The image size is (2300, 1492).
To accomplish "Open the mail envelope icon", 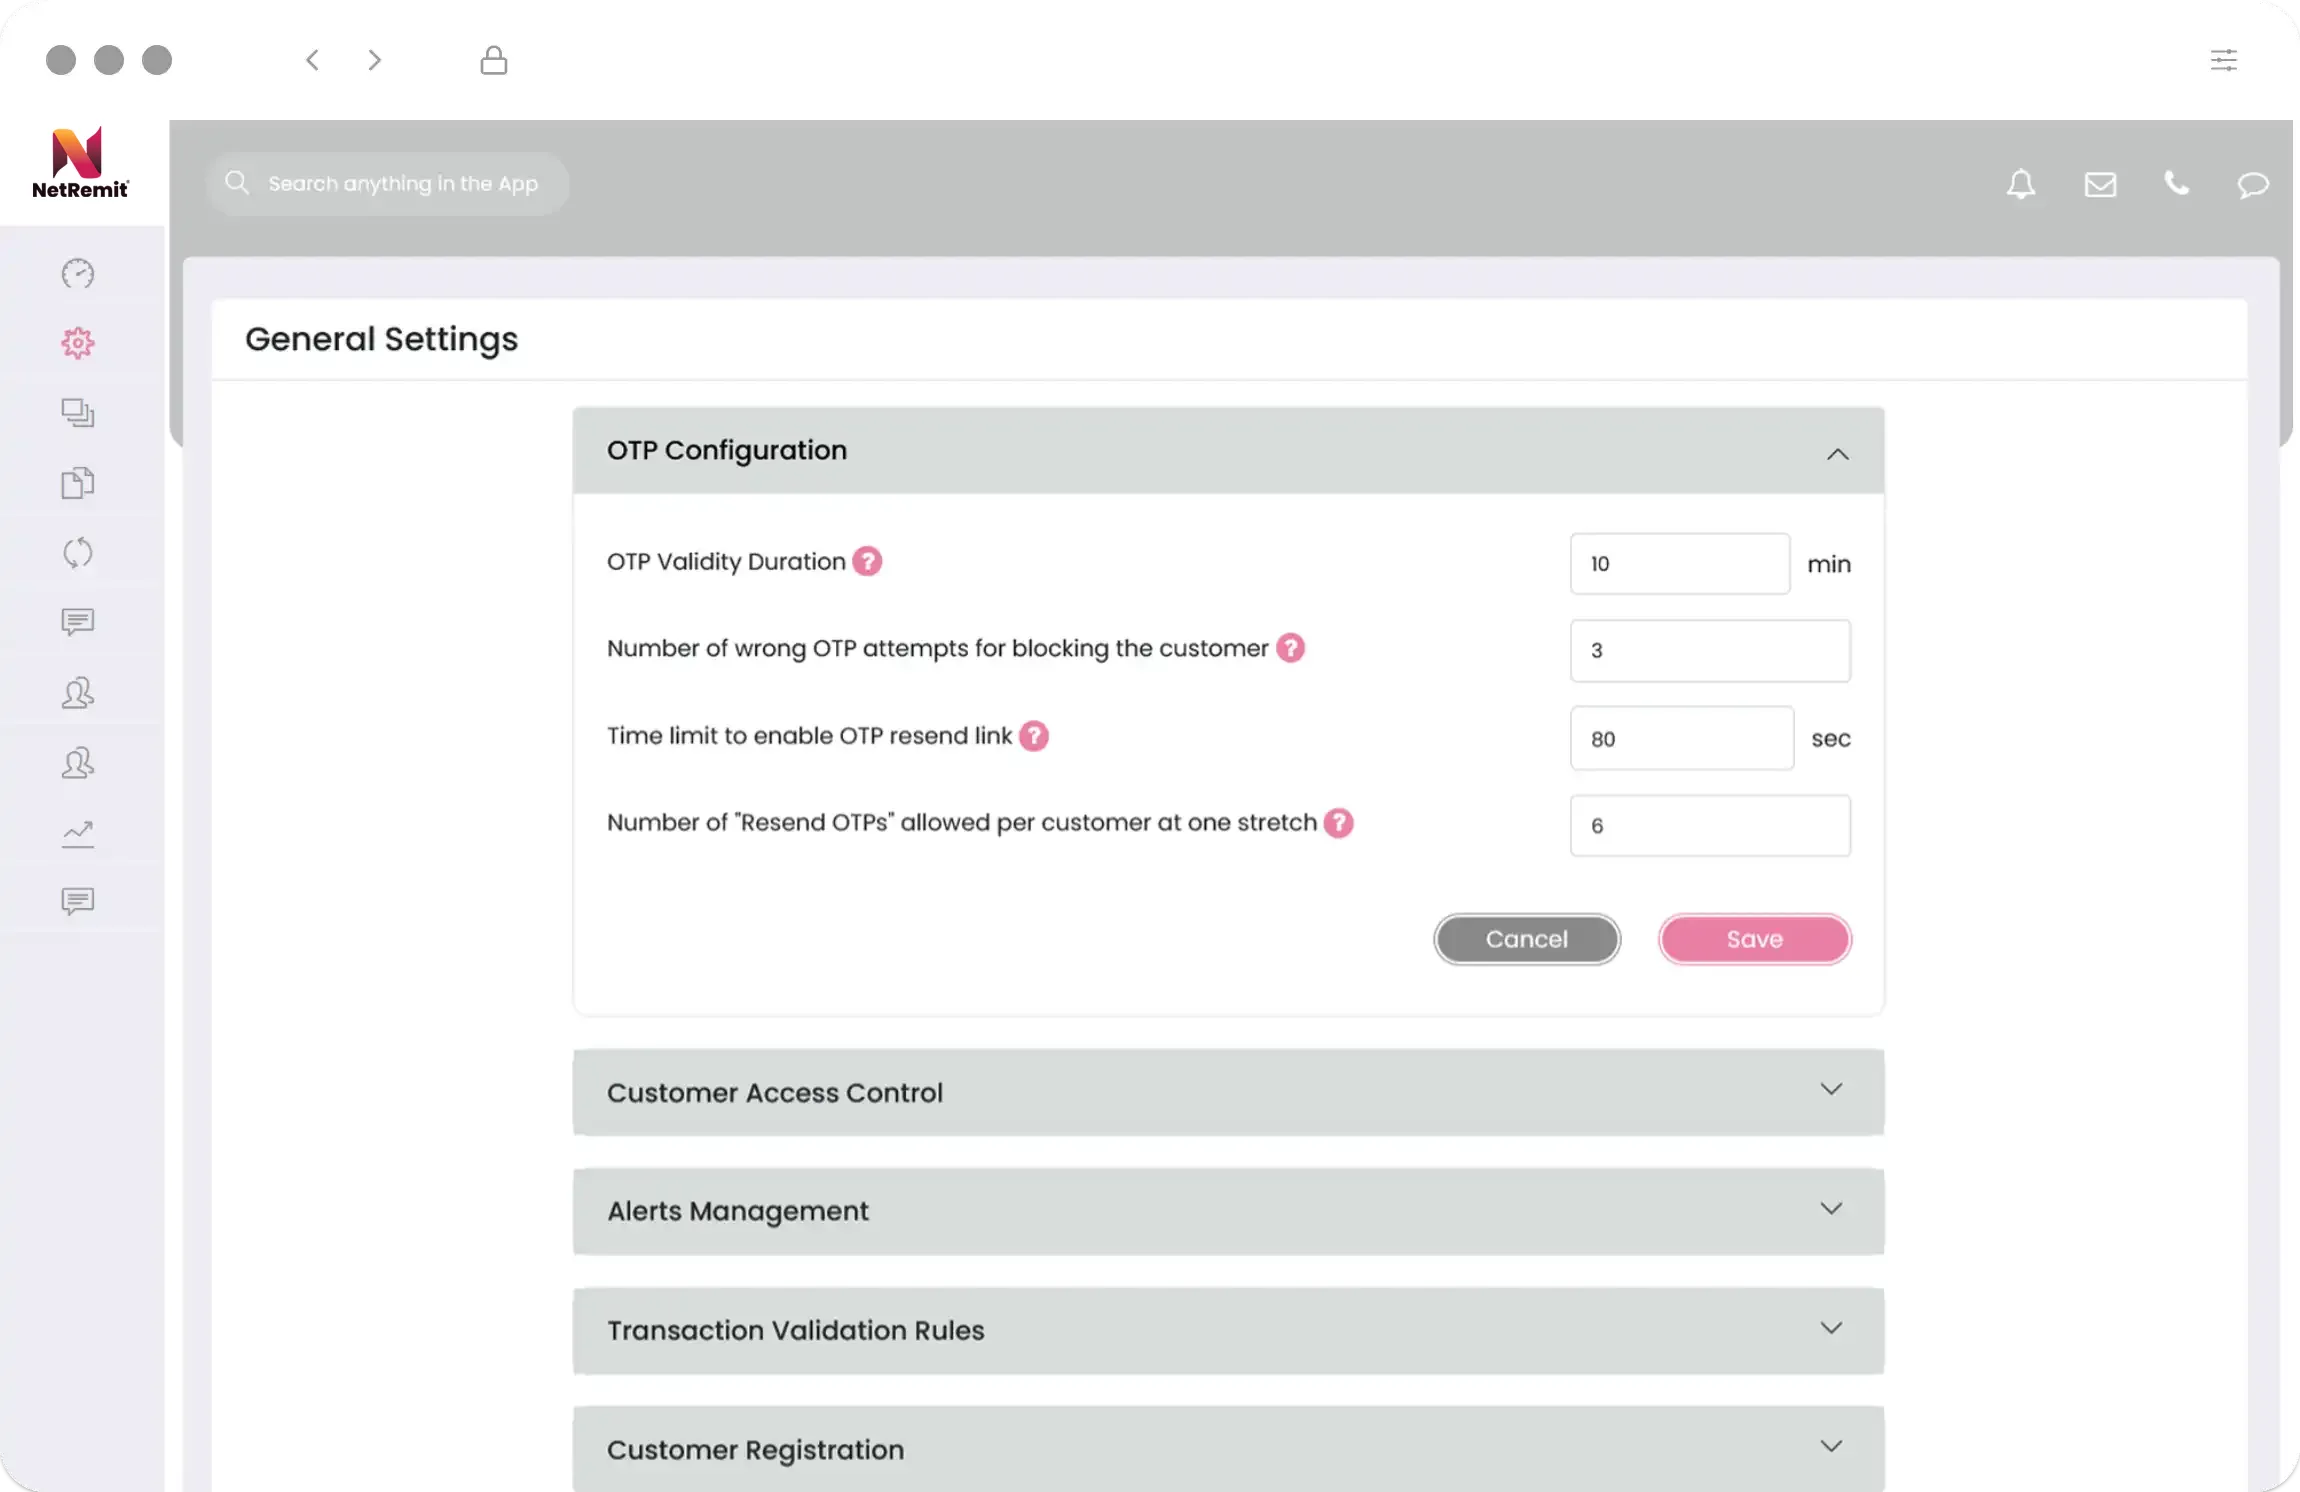I will pyautogui.click(x=2100, y=184).
